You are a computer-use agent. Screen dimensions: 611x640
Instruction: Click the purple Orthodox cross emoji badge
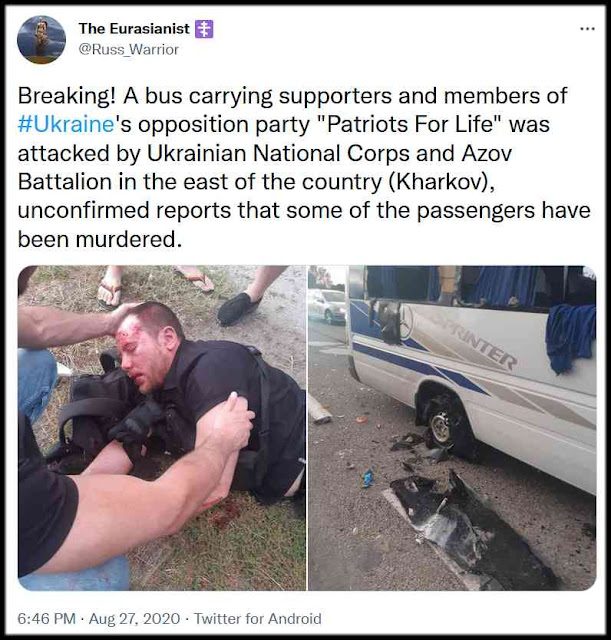click(x=204, y=29)
